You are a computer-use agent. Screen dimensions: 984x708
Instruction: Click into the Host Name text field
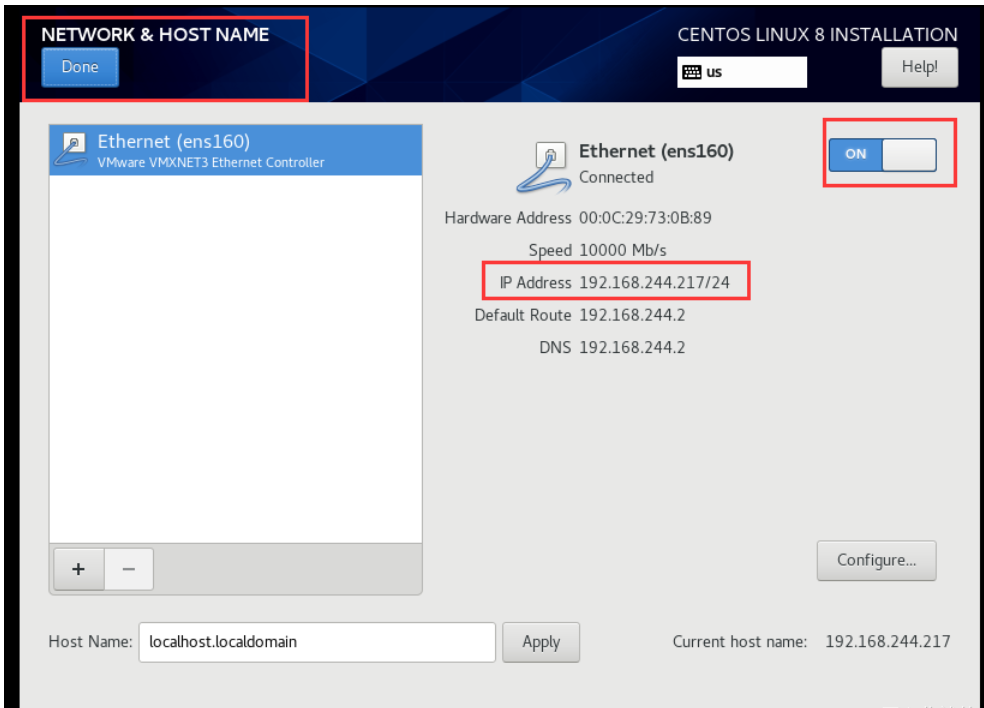pyautogui.click(x=316, y=642)
